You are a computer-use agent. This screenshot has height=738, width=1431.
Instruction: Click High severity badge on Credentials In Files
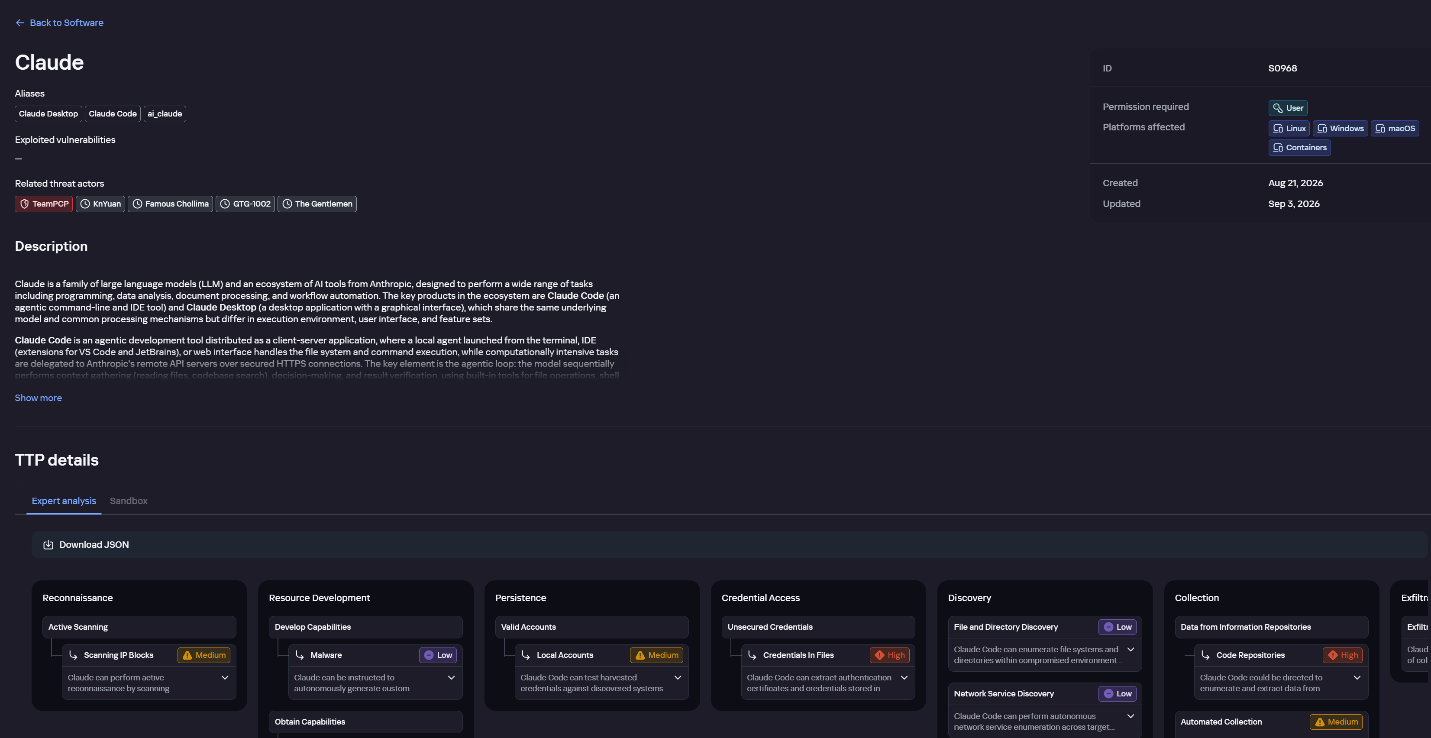(890, 655)
